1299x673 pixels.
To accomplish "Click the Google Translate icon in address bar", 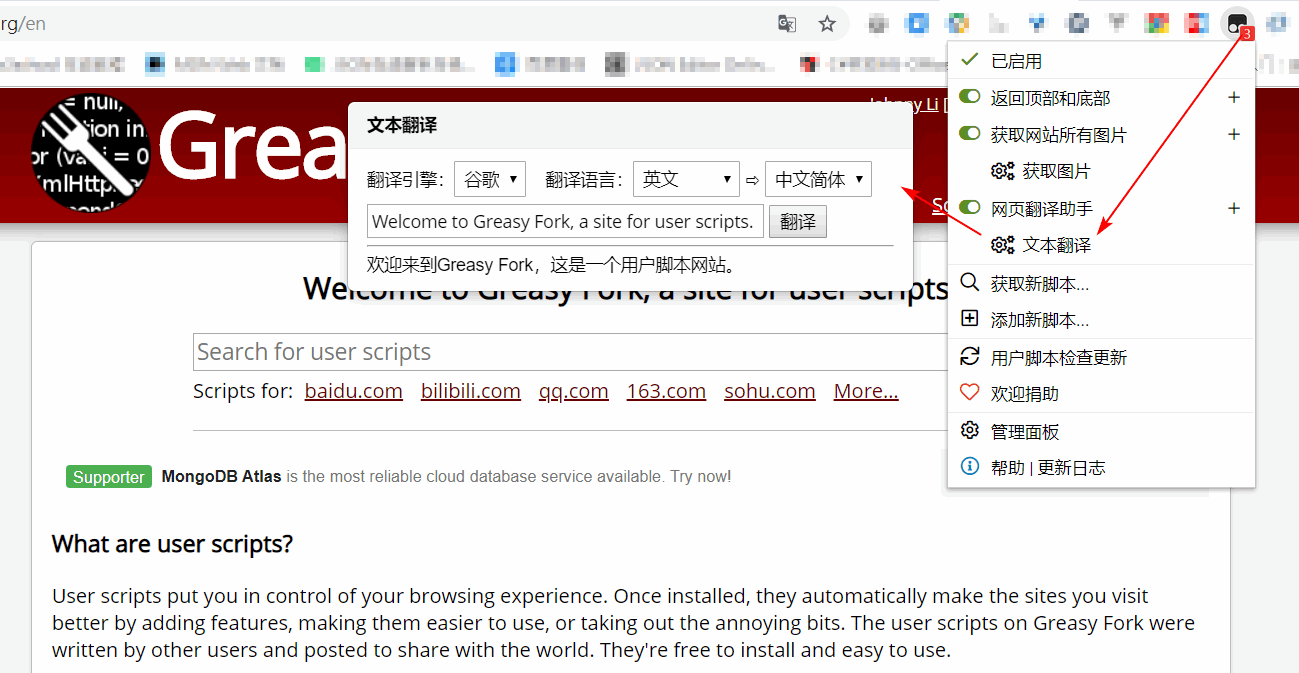I will [787, 24].
